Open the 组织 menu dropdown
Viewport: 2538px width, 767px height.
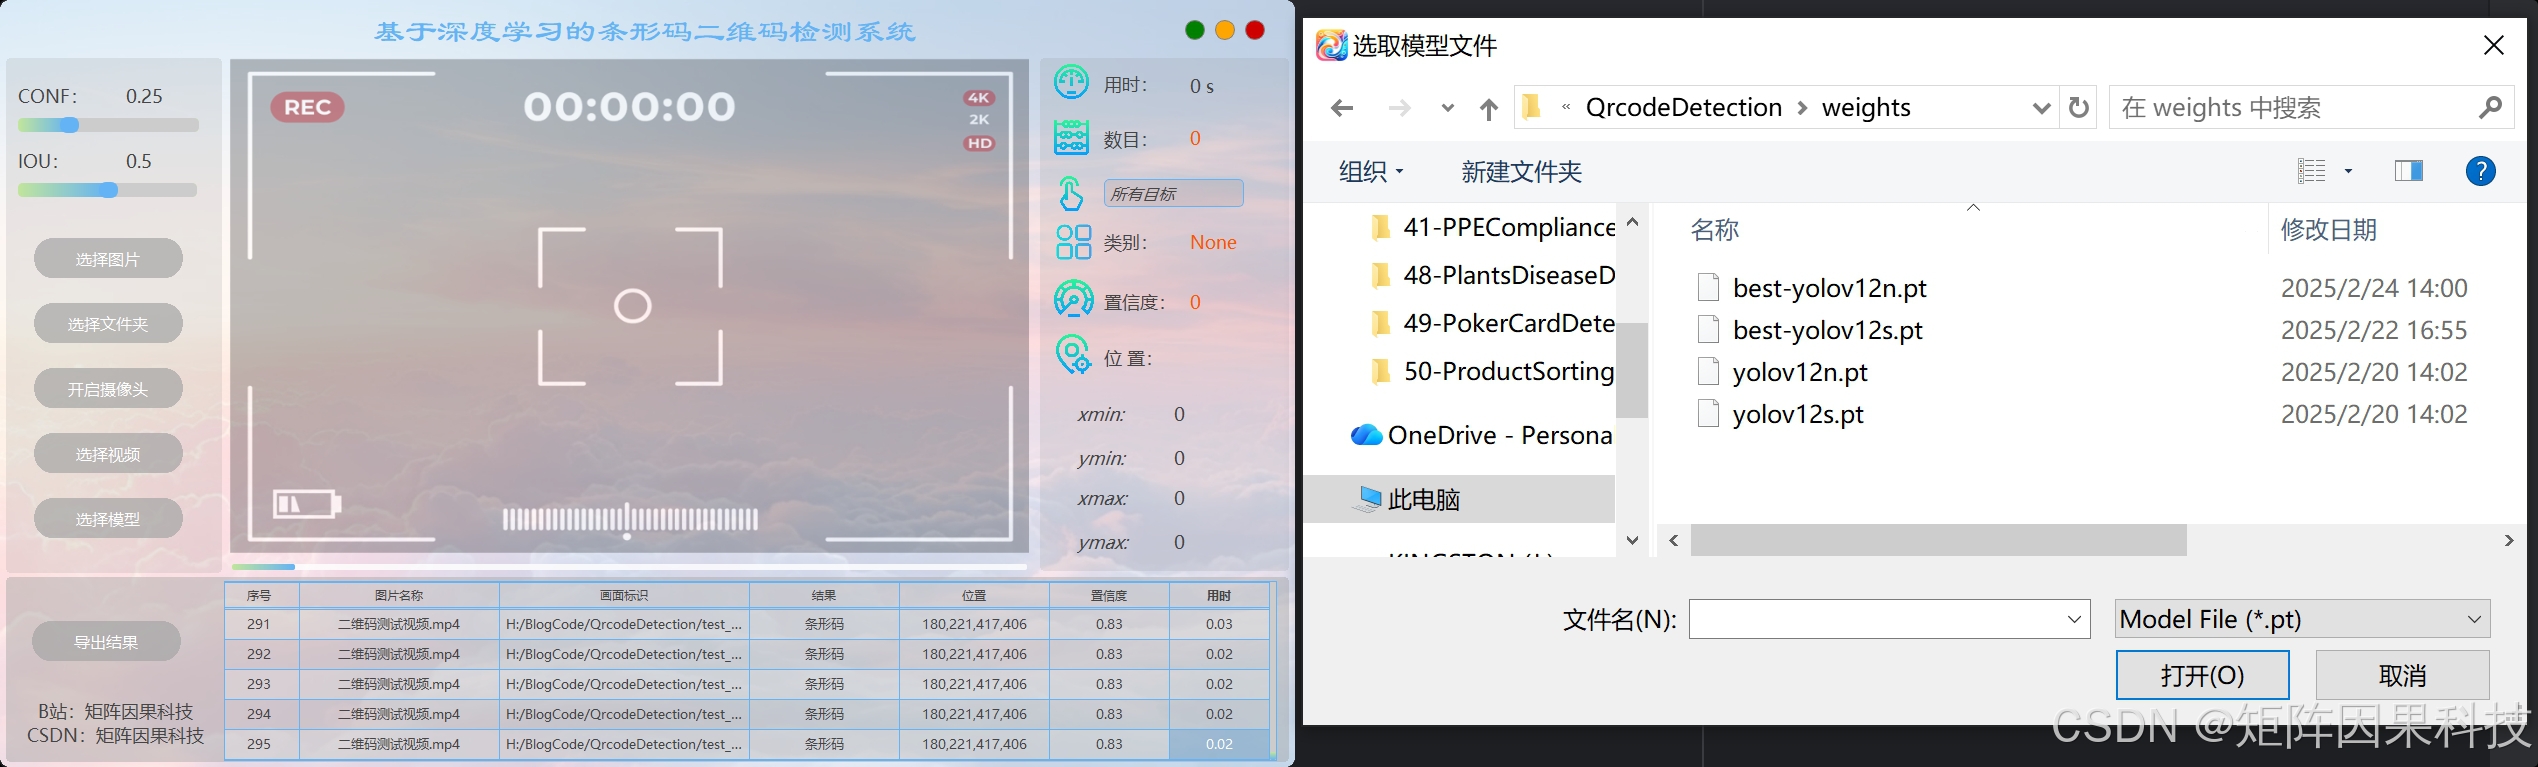[1371, 171]
